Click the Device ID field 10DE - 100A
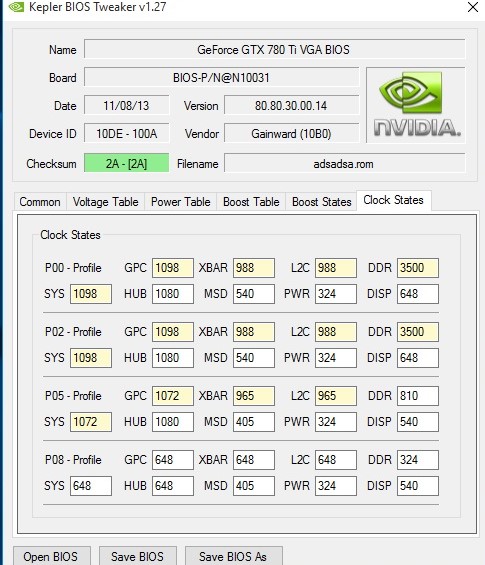 (x=126, y=134)
